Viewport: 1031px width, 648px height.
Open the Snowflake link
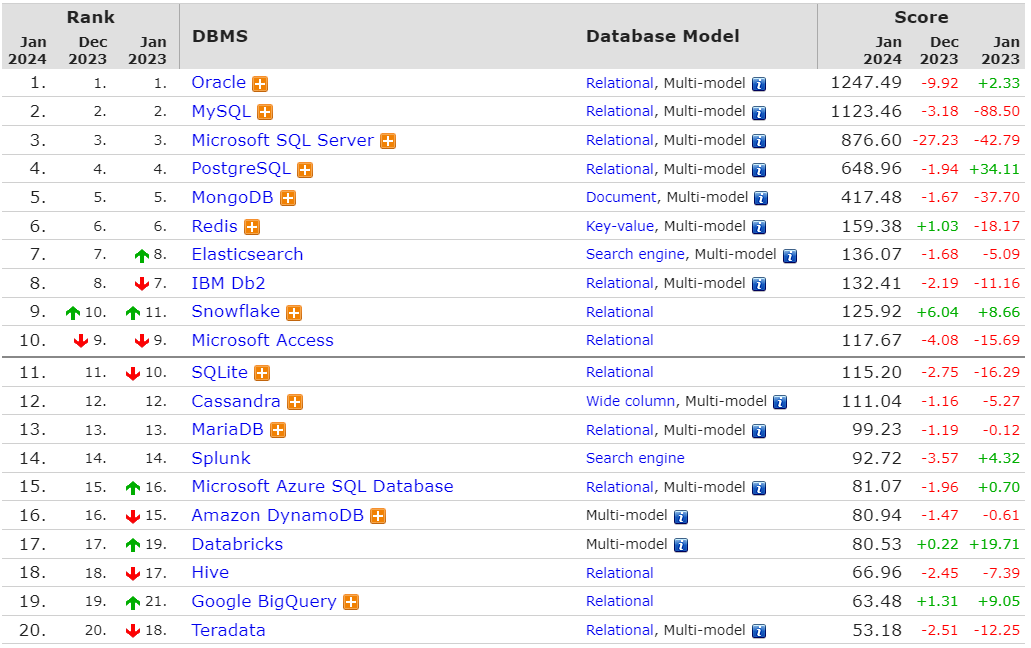(235, 312)
